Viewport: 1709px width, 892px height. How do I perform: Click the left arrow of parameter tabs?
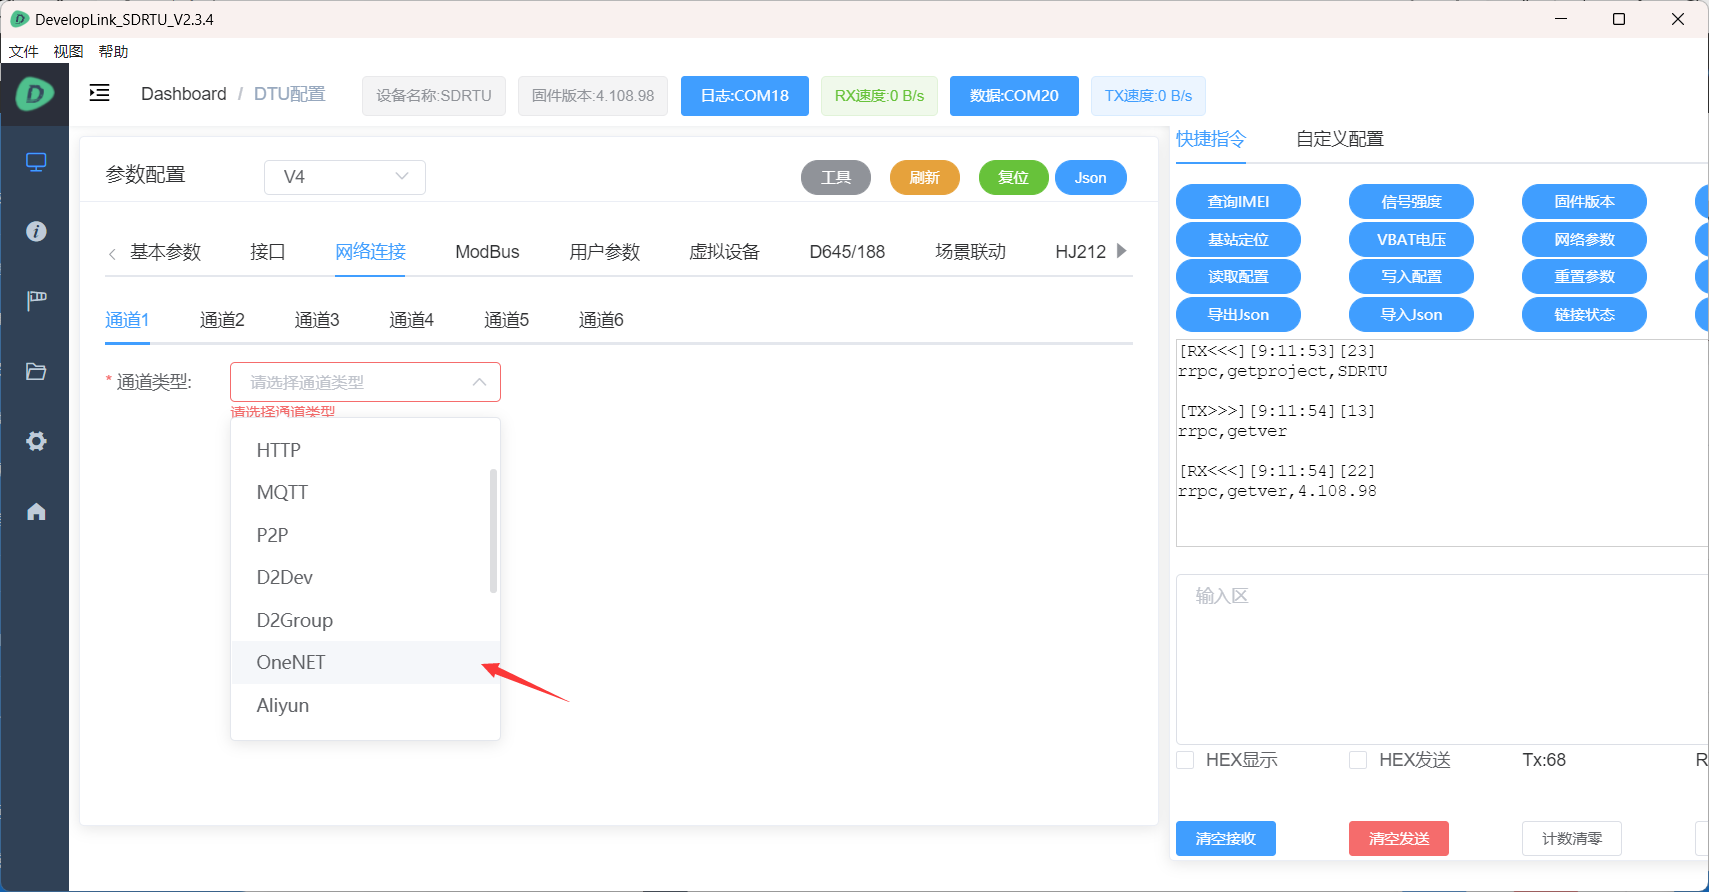tap(112, 254)
